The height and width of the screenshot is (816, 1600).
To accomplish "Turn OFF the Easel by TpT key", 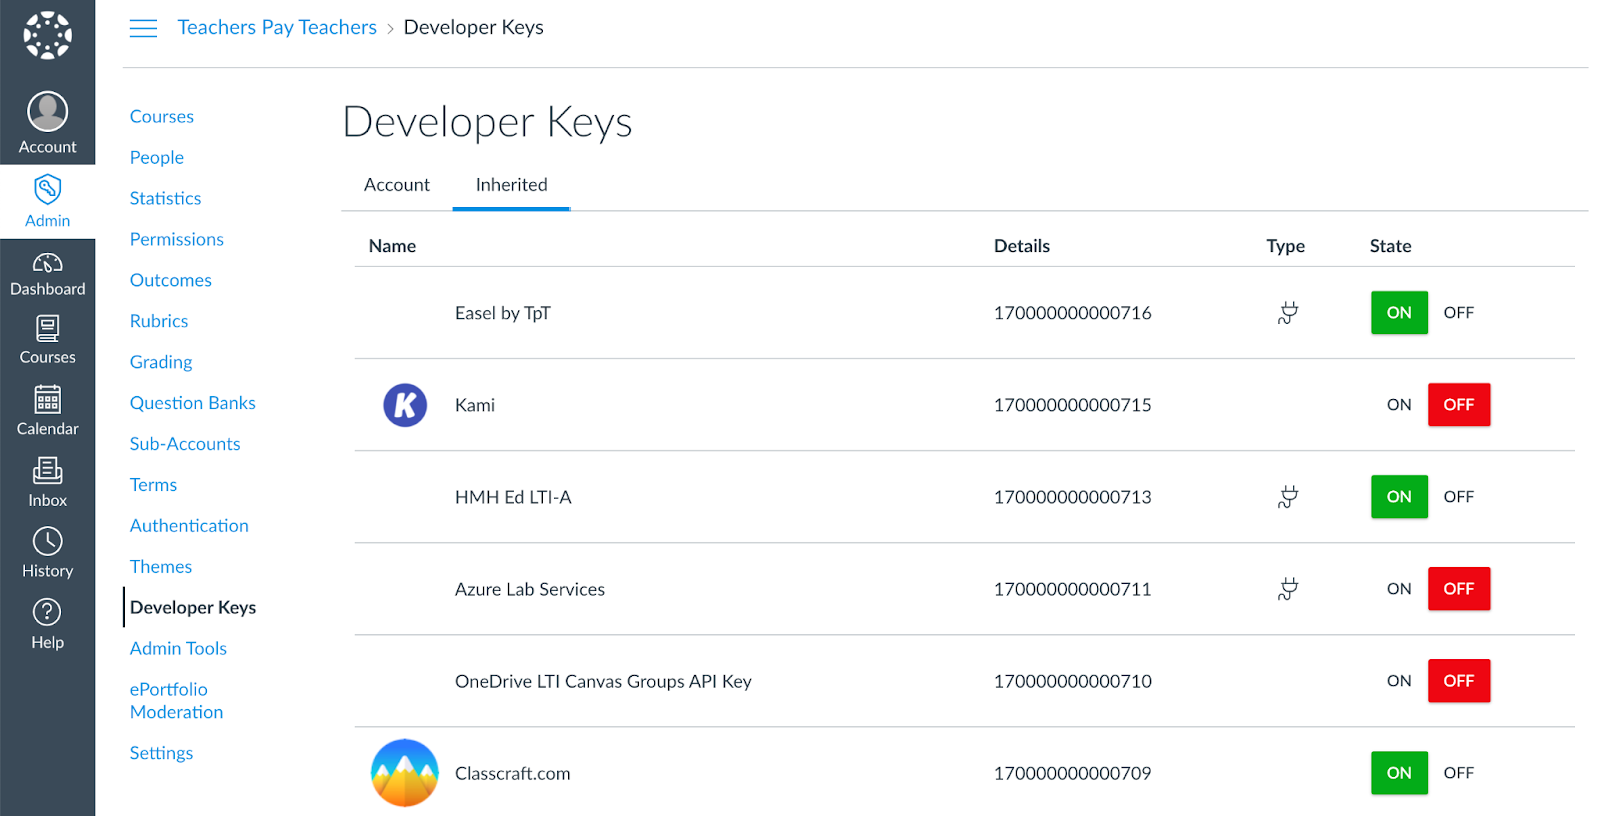I will pyautogui.click(x=1459, y=313).
